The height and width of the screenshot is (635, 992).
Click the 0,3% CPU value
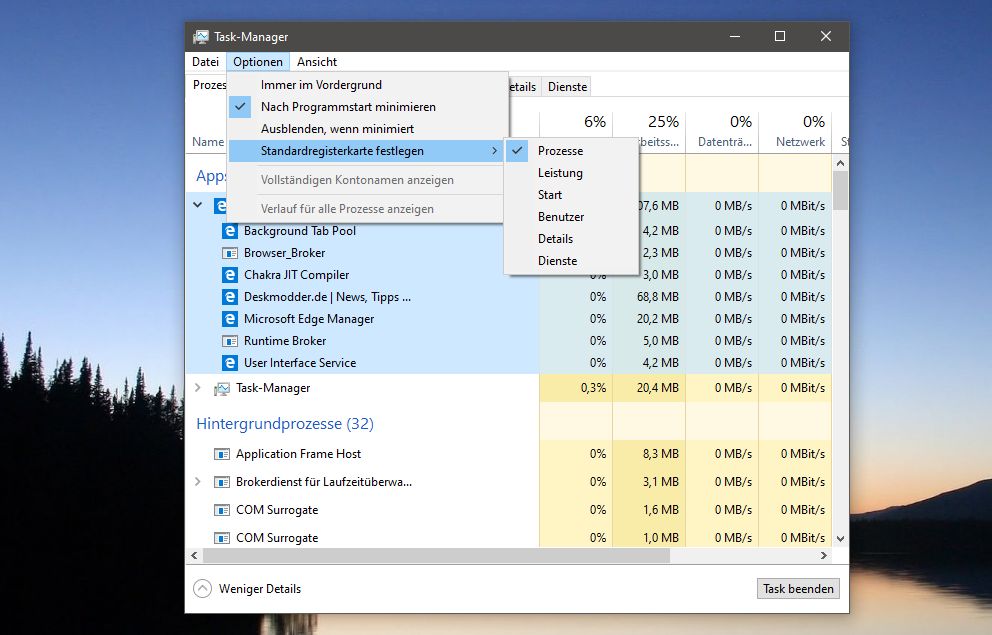593,388
